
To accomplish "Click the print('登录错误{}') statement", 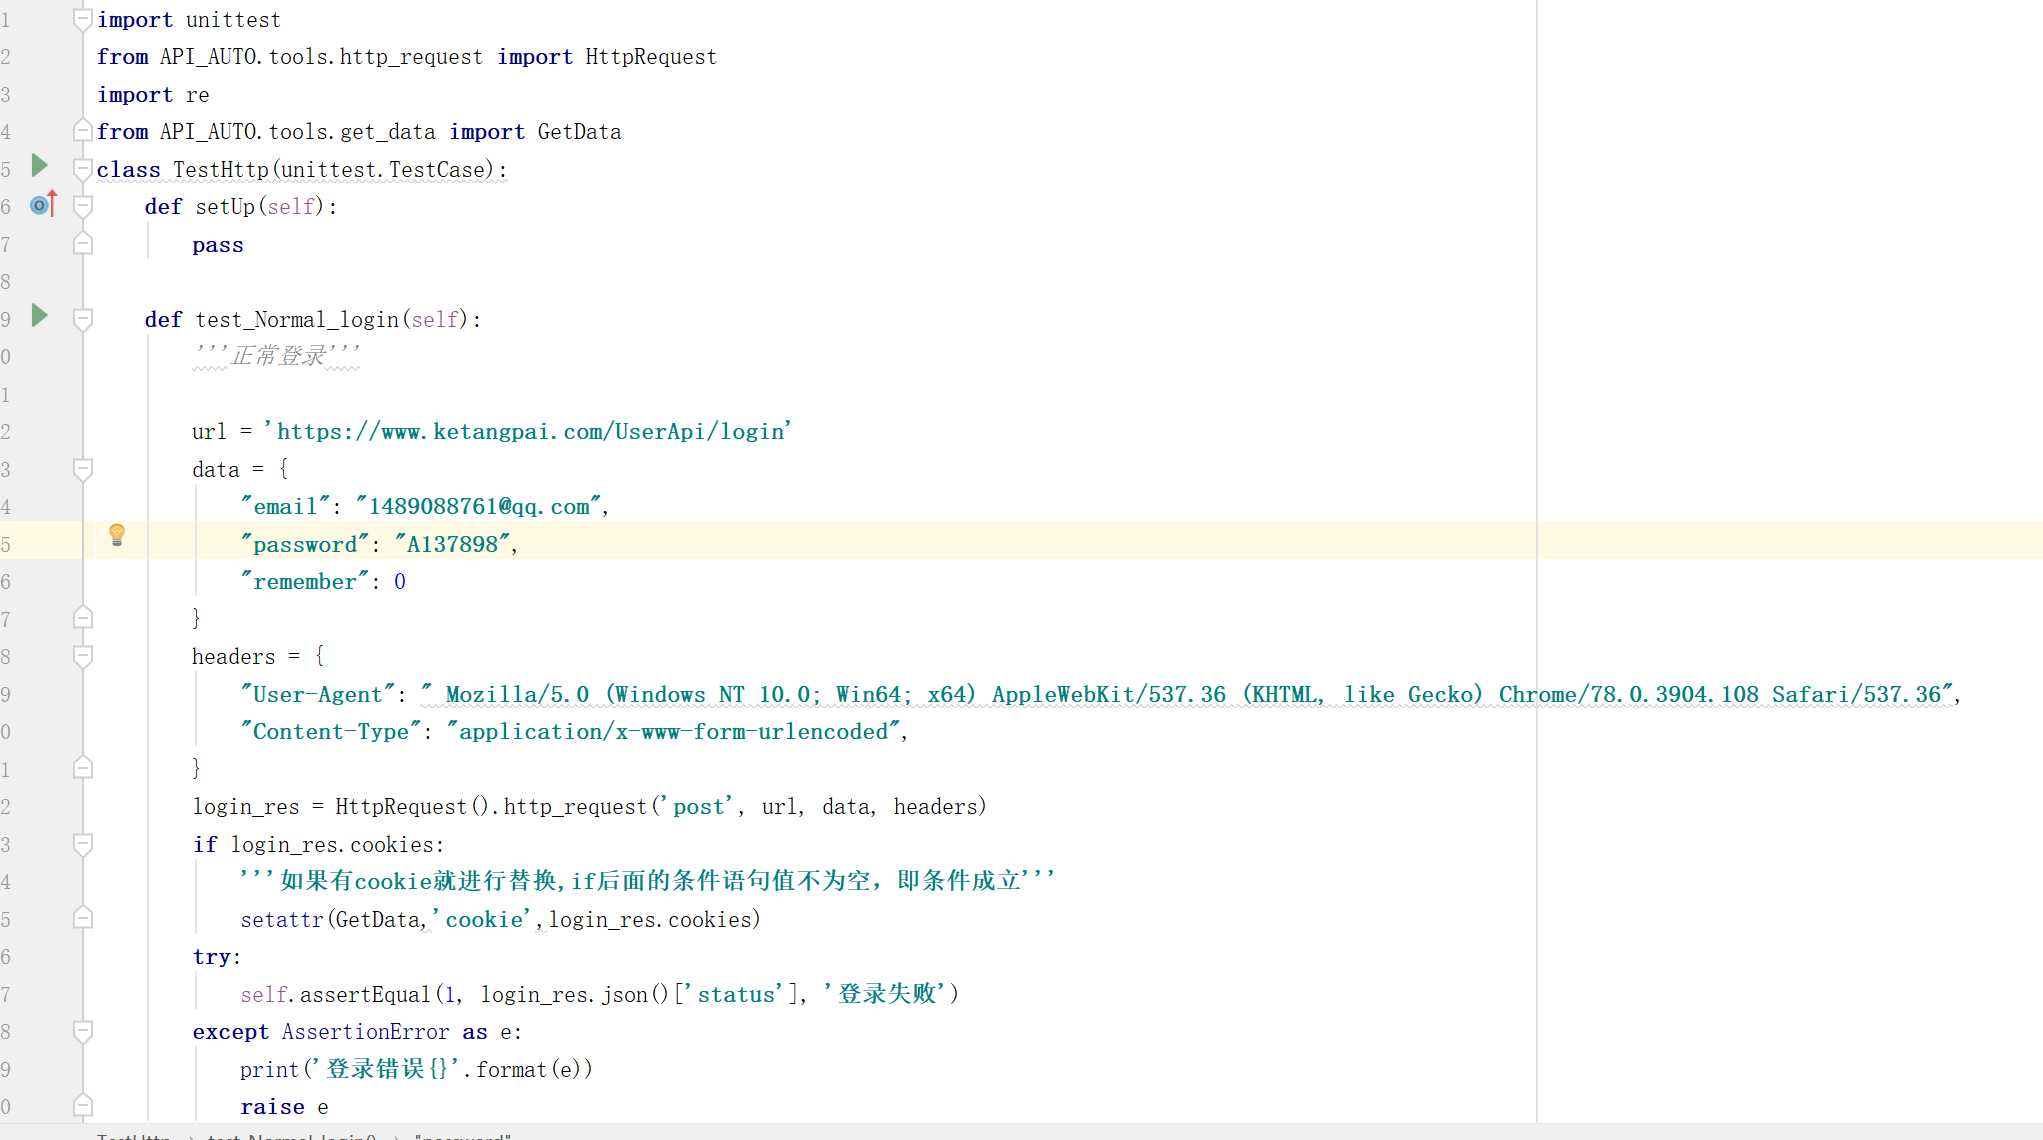I will pos(416,1069).
